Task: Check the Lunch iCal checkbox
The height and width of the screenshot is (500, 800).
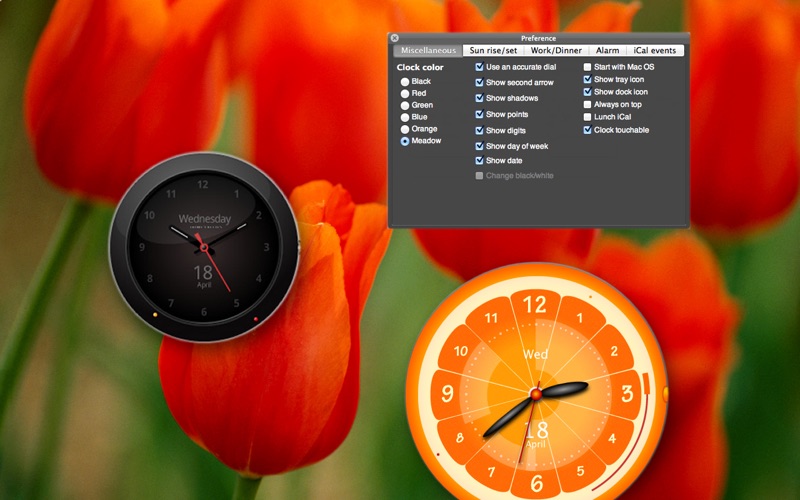Action: 588,117
